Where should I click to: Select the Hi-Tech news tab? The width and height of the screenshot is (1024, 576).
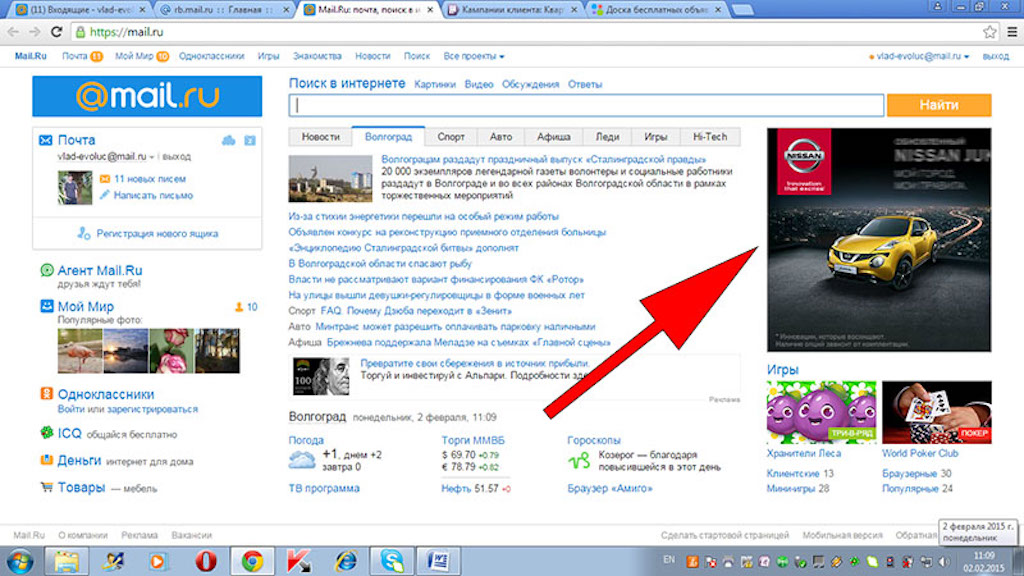tap(709, 136)
